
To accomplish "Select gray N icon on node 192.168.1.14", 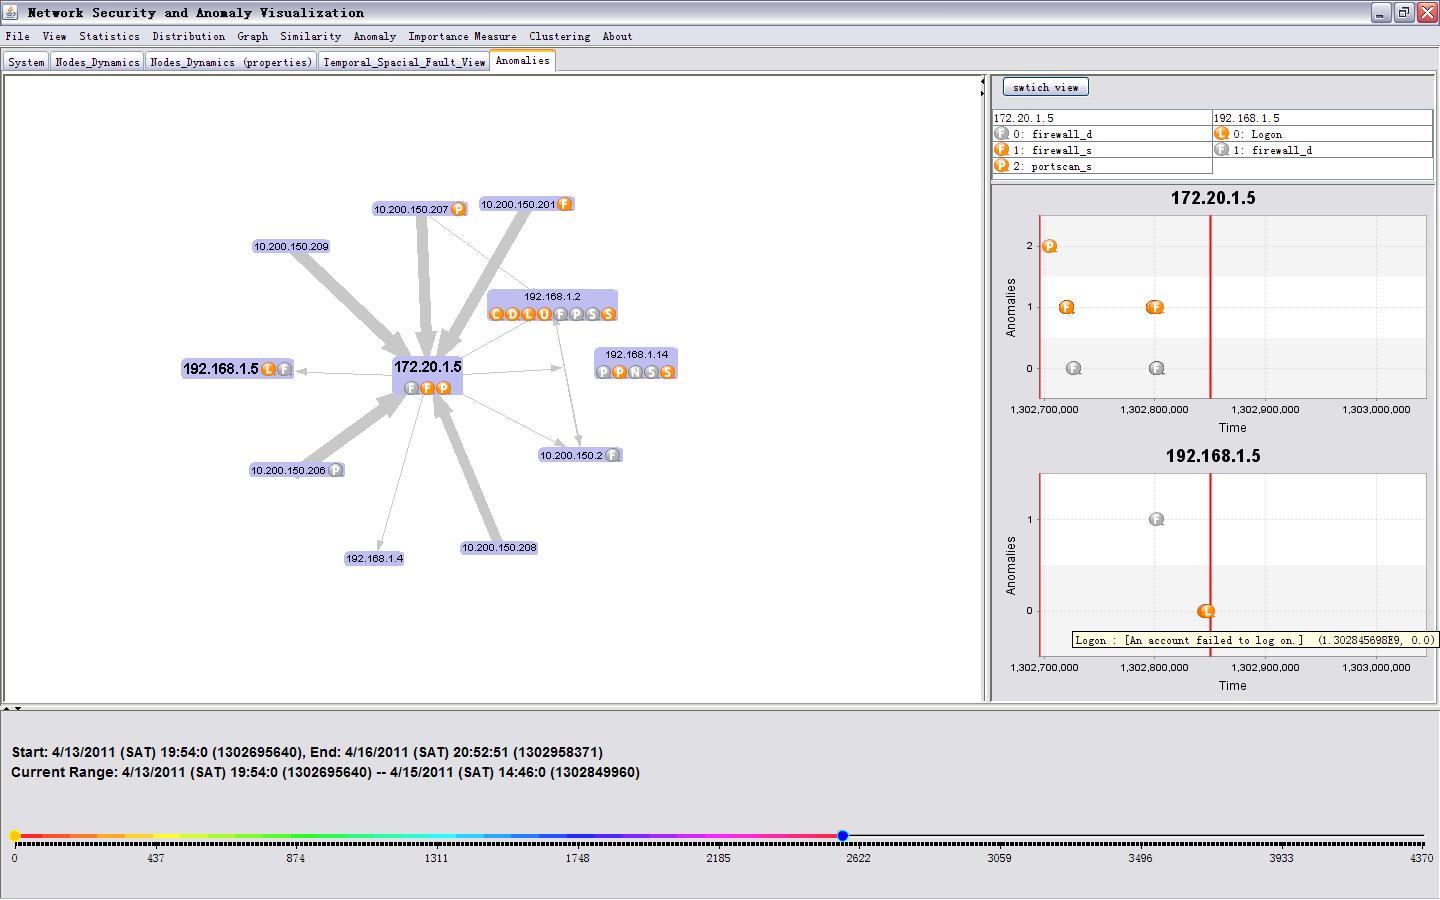I will 635,372.
